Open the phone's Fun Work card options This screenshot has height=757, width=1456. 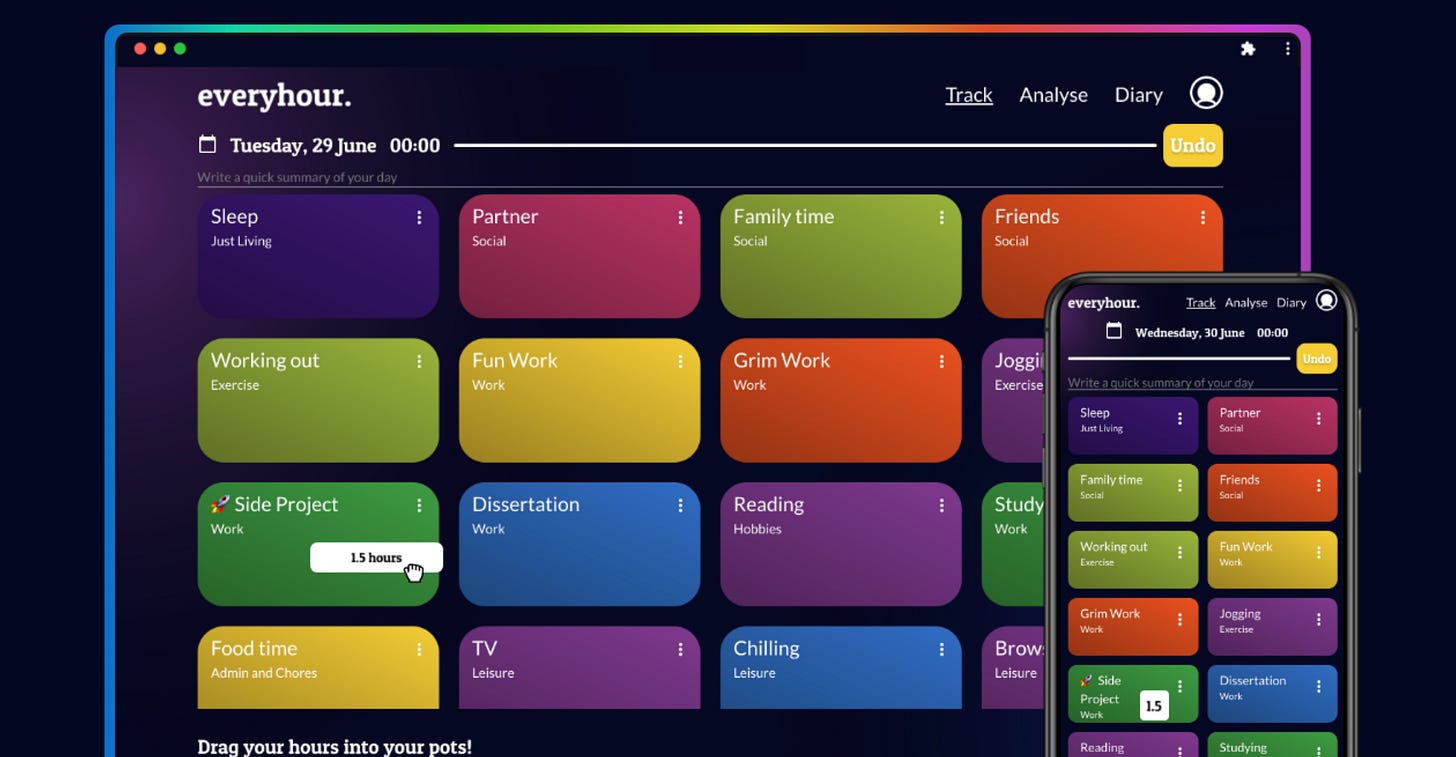[1319, 553]
